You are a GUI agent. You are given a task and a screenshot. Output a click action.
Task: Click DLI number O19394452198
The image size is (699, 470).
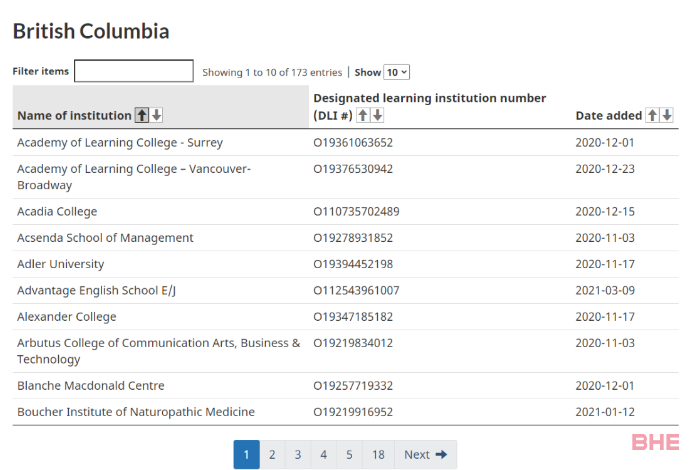[x=353, y=264]
